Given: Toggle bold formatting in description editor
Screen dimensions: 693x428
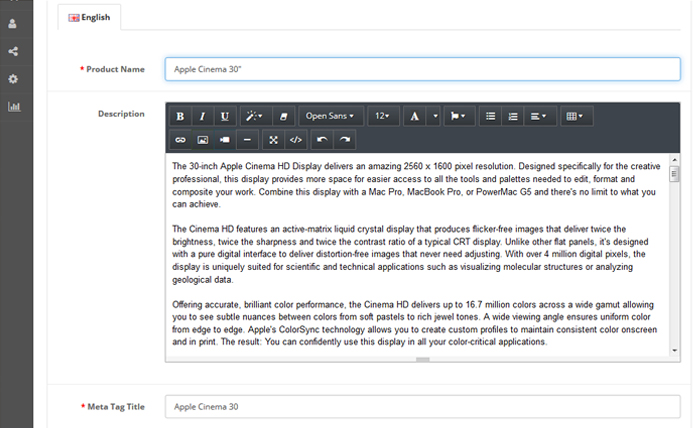Looking at the screenshot, I should coord(180,116).
